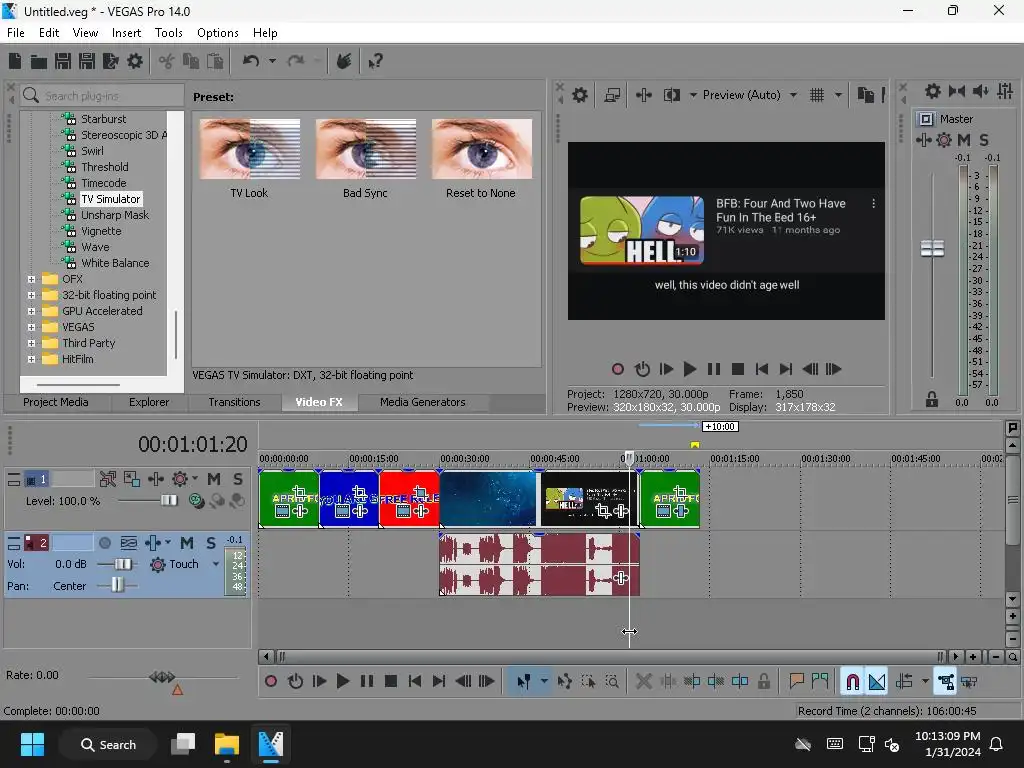Open Master bus audio properties gear
Screen dimensions: 1024x768
click(x=933, y=91)
